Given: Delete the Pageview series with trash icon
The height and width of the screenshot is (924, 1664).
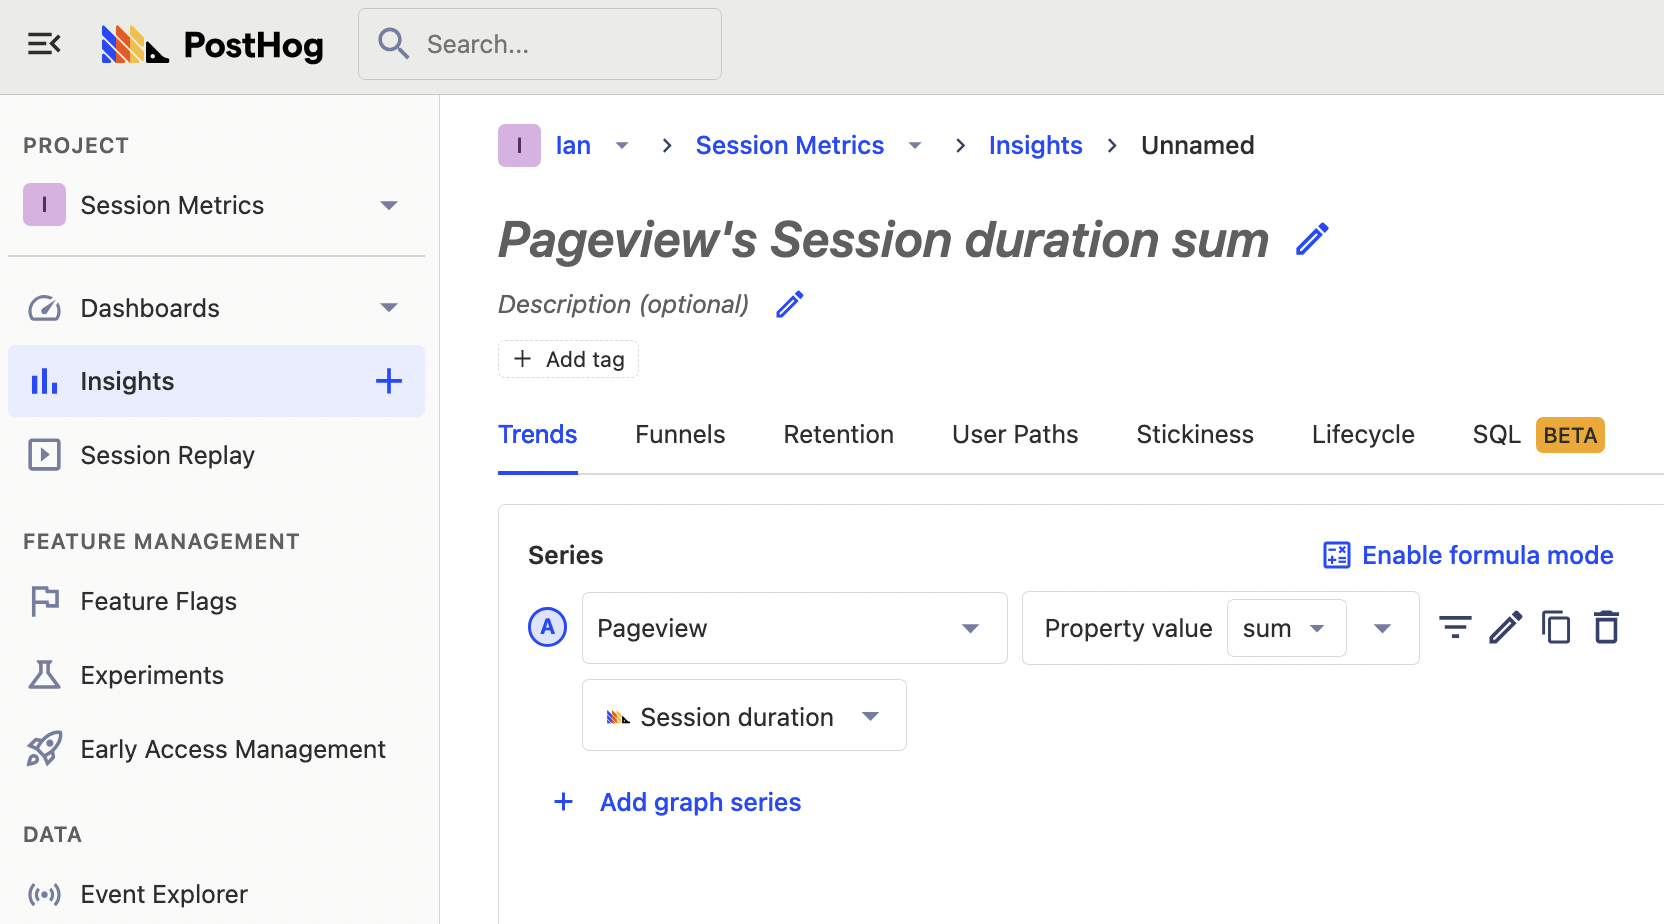Looking at the screenshot, I should 1606,627.
